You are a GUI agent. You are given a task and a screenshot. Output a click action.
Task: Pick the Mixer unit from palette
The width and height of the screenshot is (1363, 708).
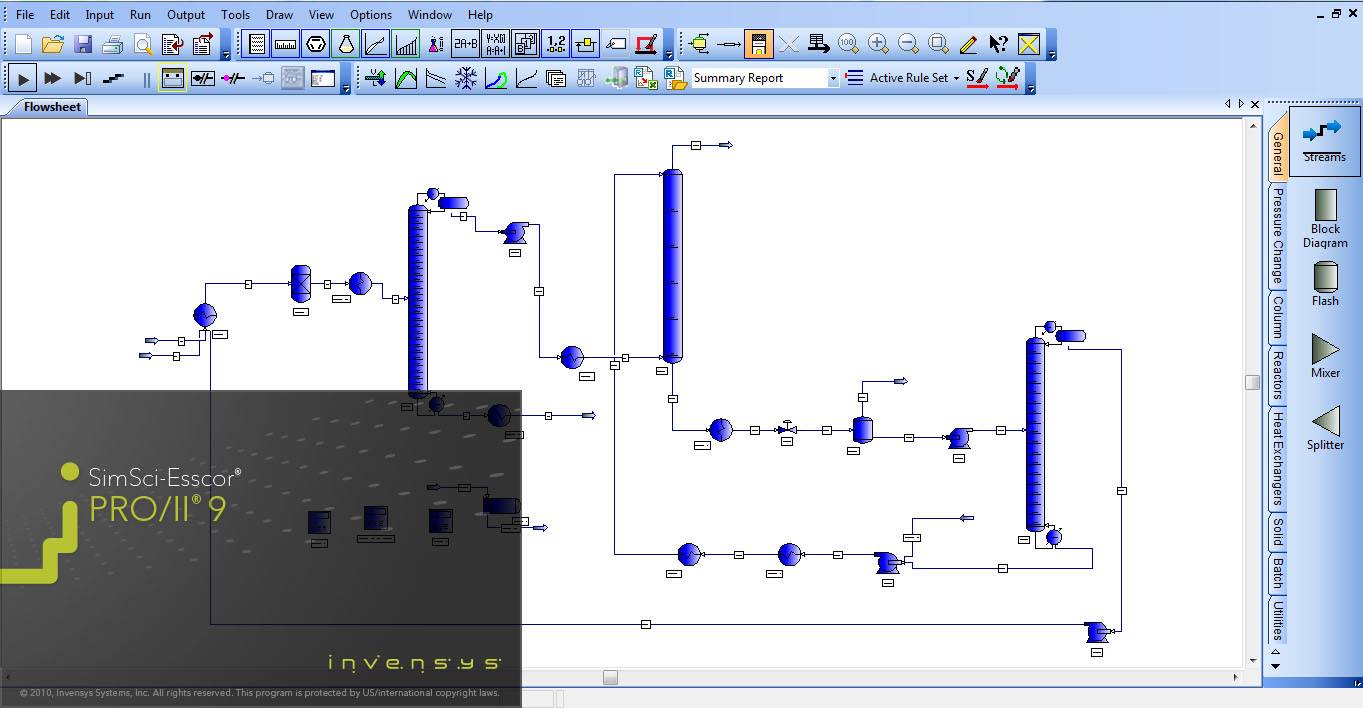pos(1325,356)
